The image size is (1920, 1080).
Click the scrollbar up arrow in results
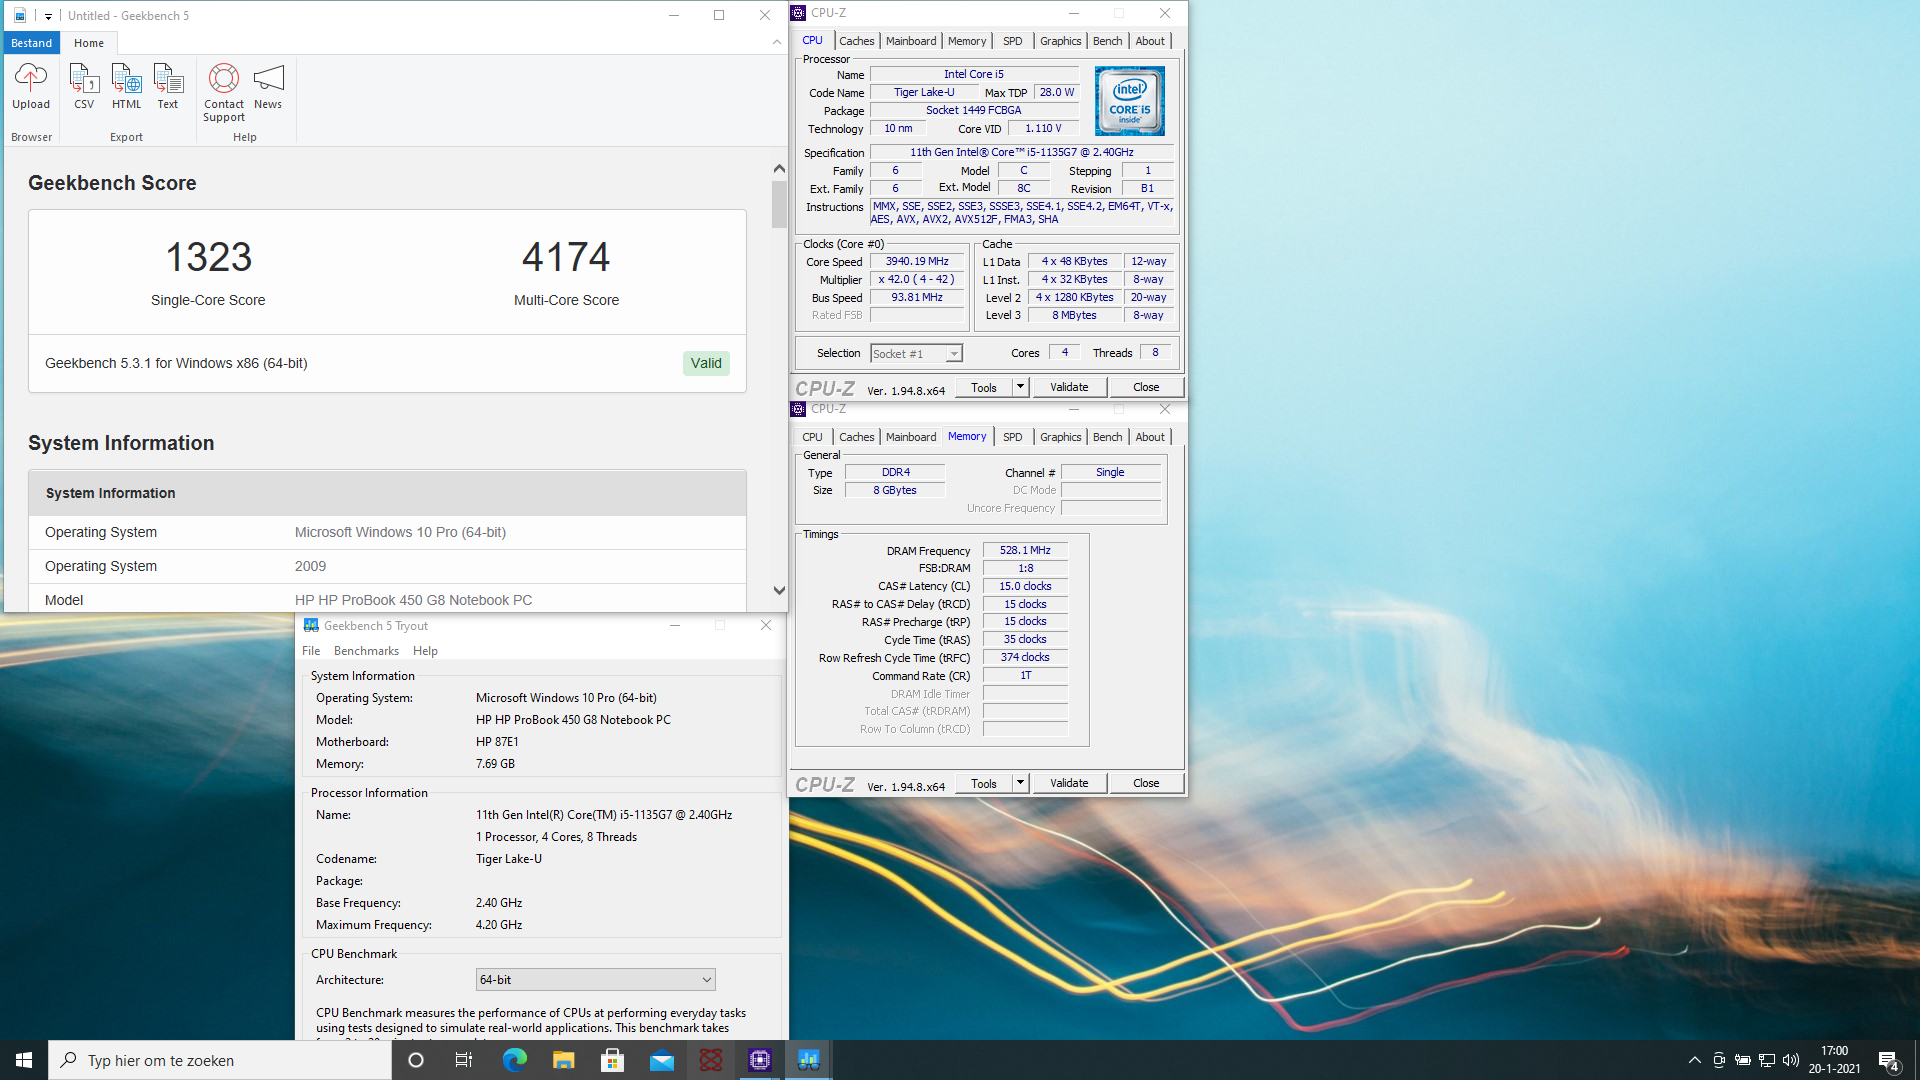[x=779, y=169]
